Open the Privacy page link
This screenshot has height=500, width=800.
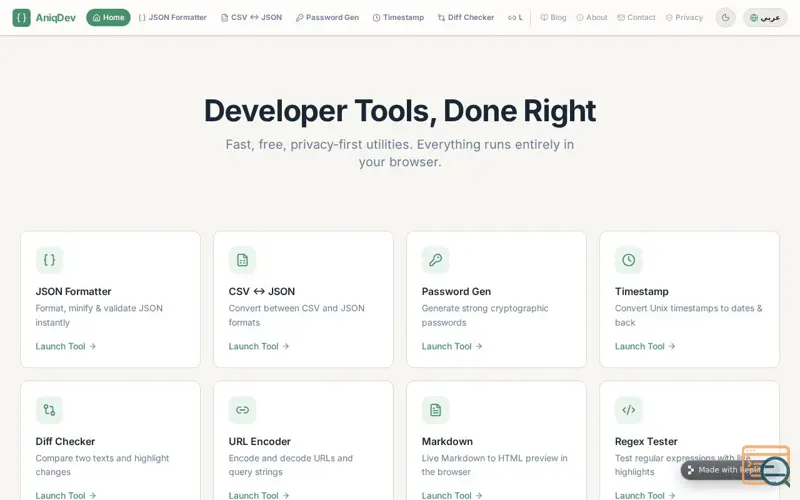(x=684, y=17)
